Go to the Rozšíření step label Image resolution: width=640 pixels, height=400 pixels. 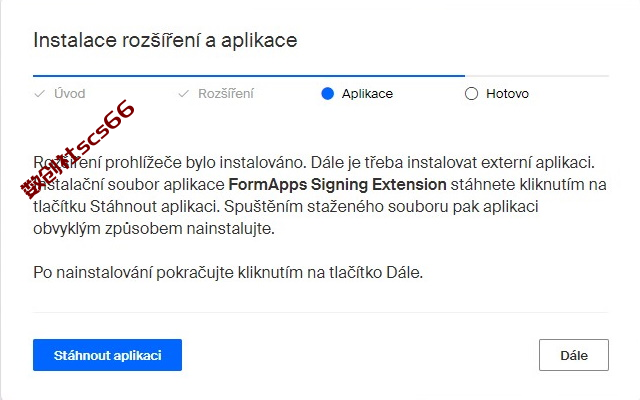(226, 93)
